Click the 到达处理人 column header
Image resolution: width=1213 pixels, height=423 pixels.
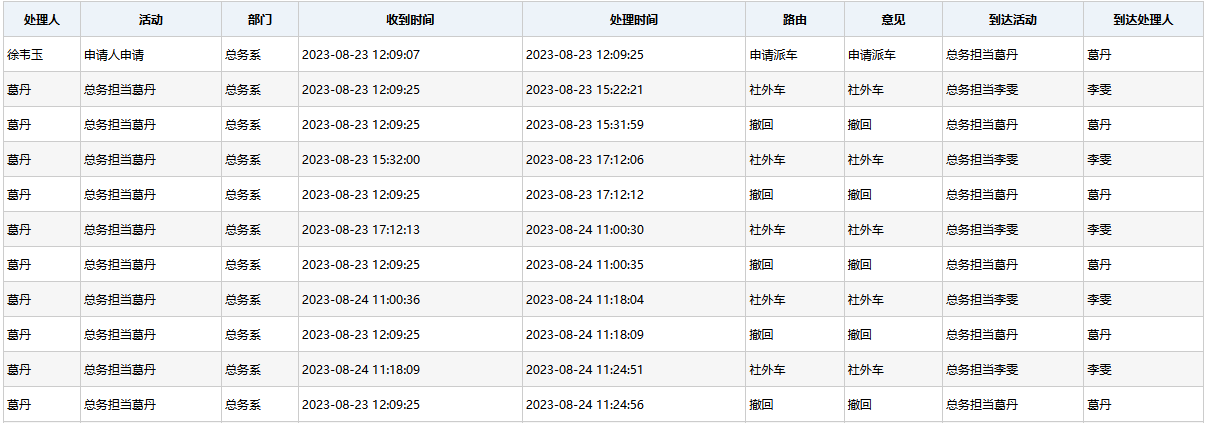[x=1143, y=19]
